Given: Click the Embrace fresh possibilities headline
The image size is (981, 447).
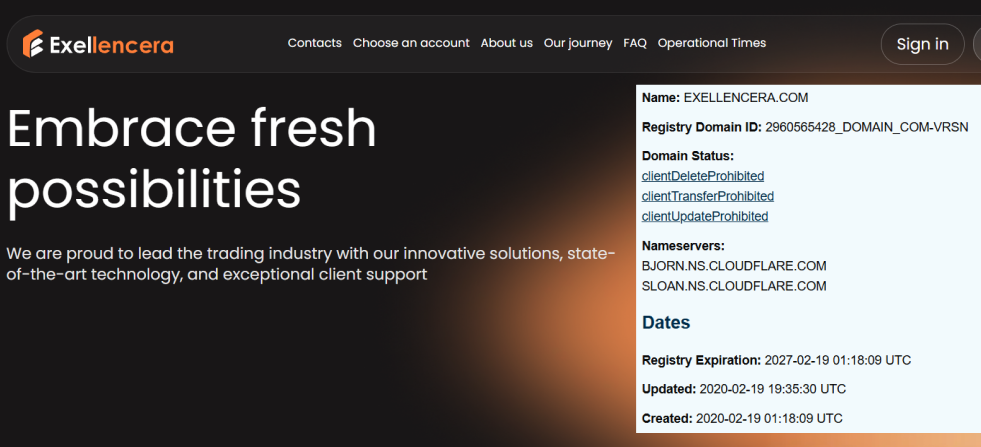Looking at the screenshot, I should point(192,158).
